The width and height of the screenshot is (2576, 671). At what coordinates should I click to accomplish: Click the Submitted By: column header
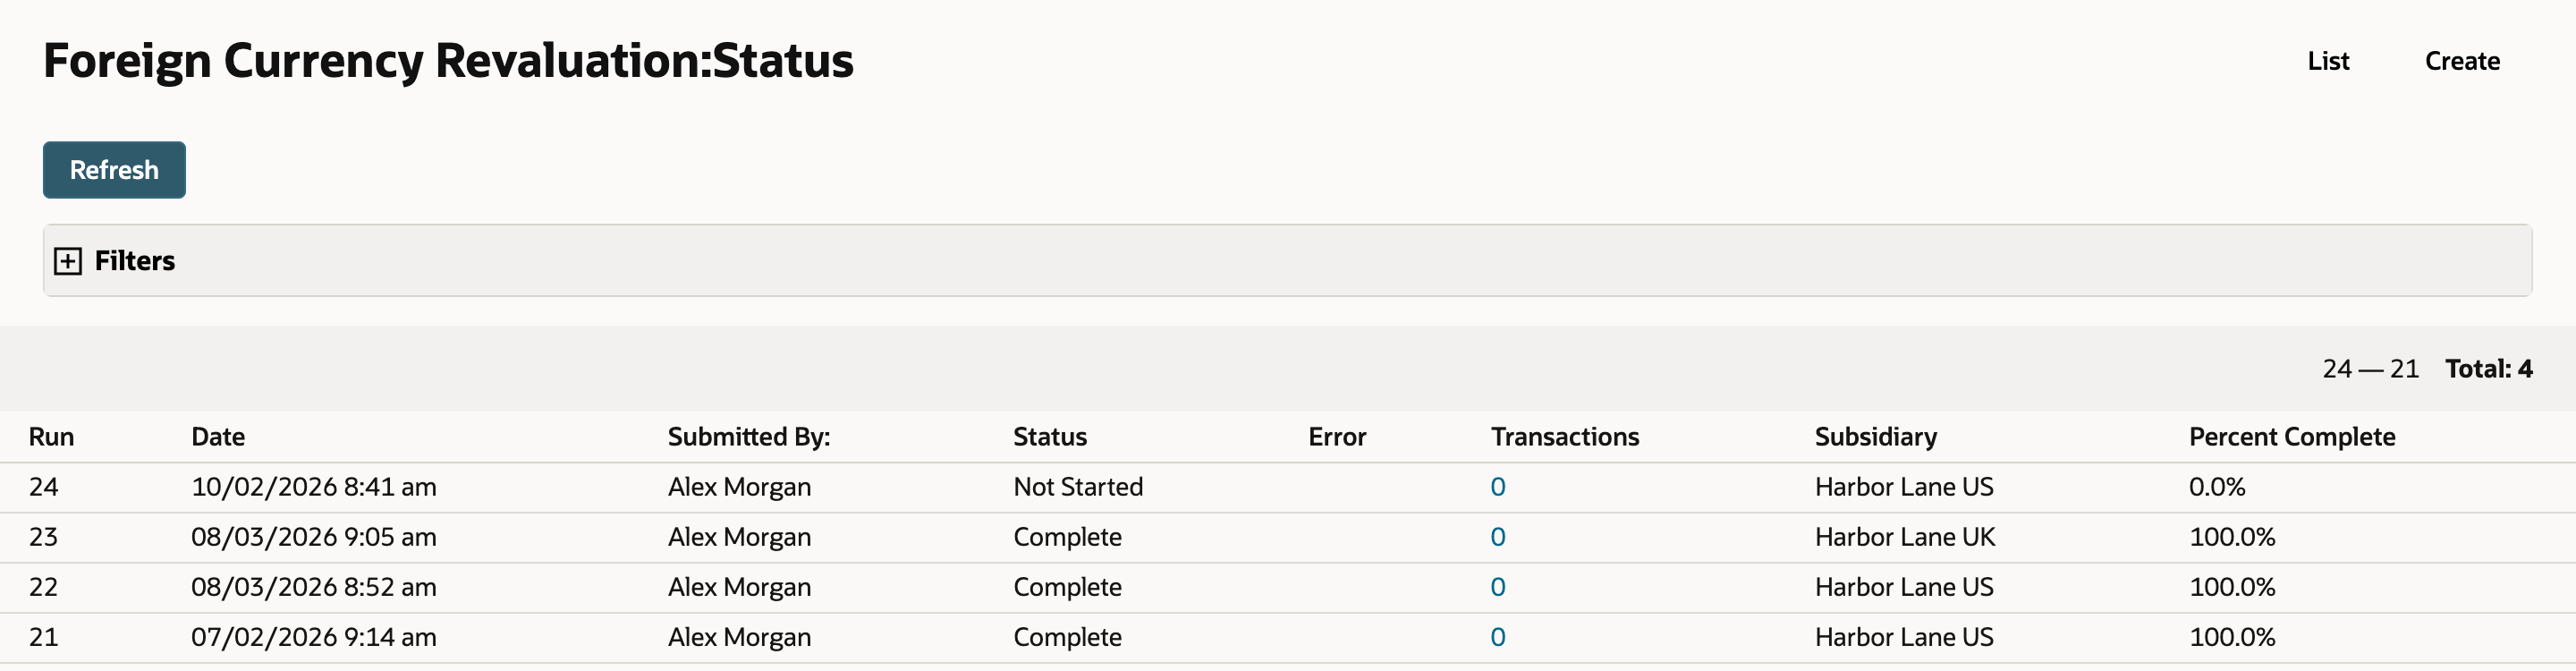(x=749, y=437)
